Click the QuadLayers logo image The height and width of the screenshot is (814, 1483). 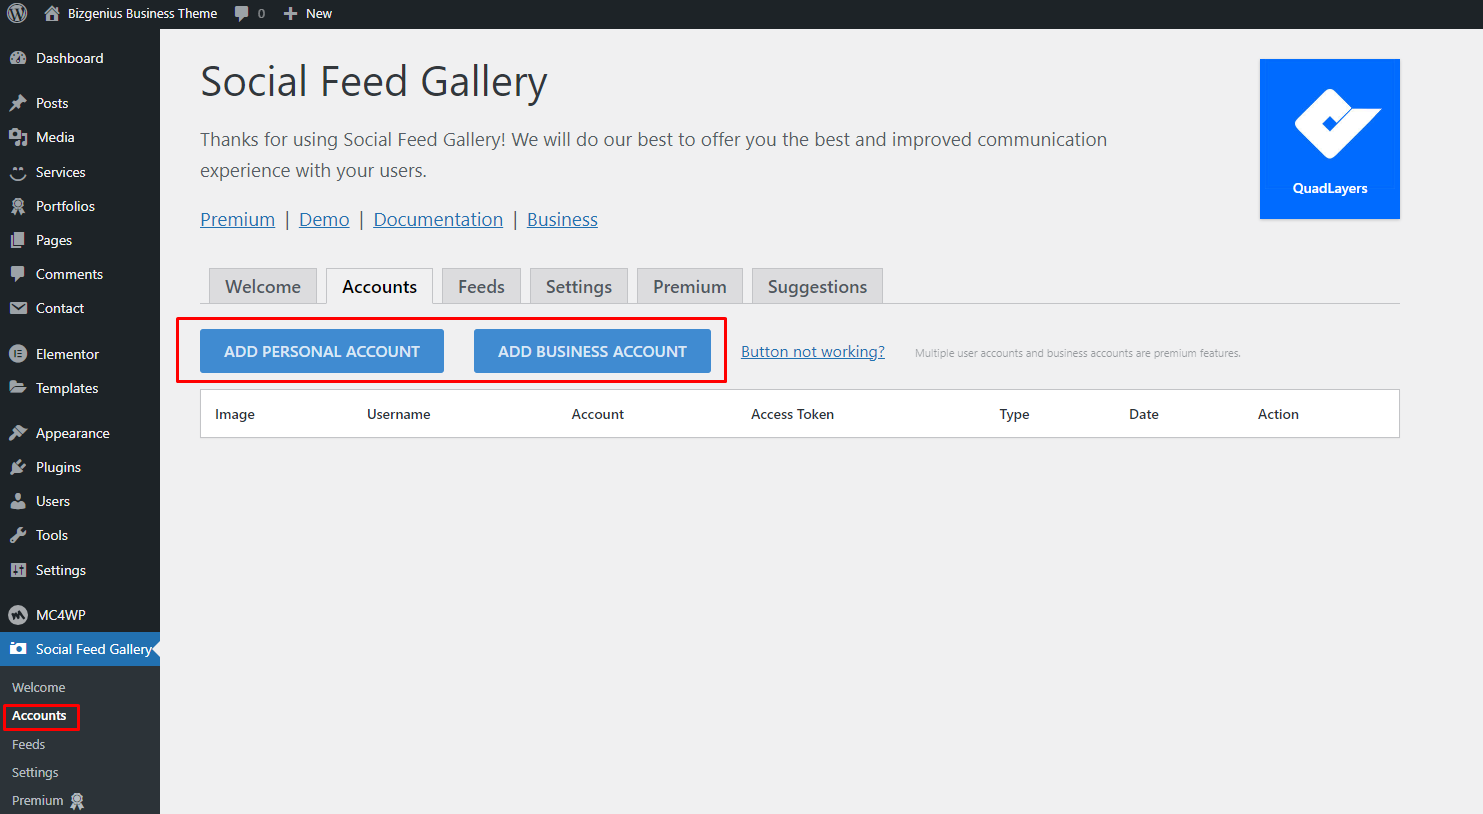pos(1330,139)
